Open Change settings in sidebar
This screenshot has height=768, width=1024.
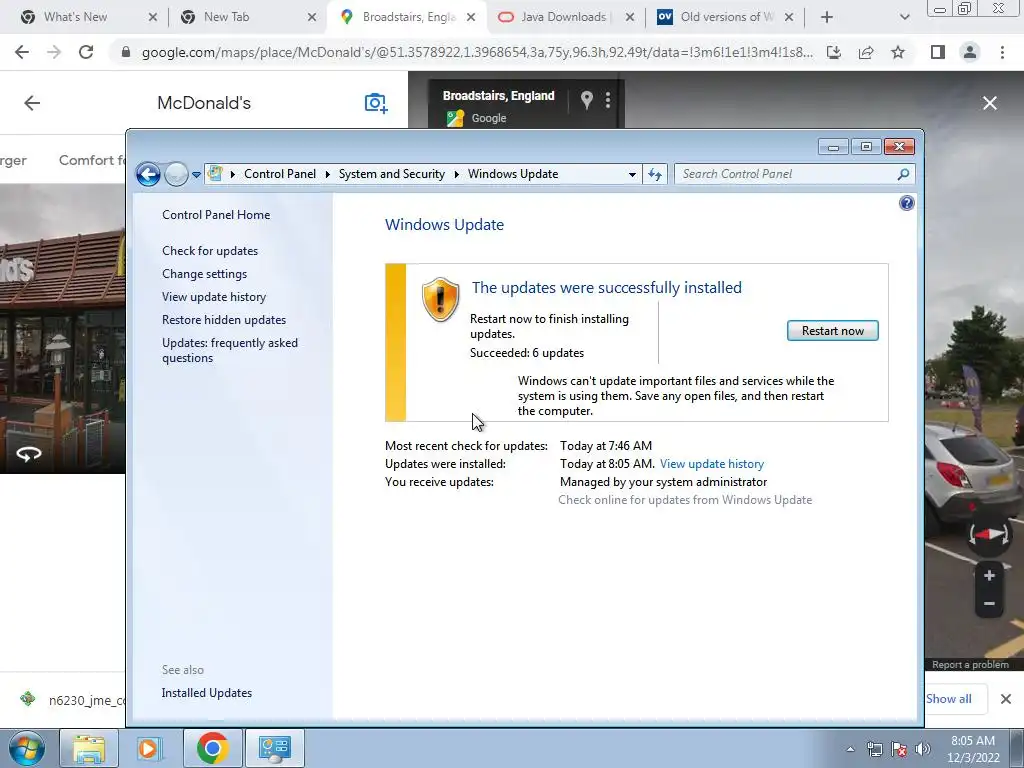click(204, 274)
